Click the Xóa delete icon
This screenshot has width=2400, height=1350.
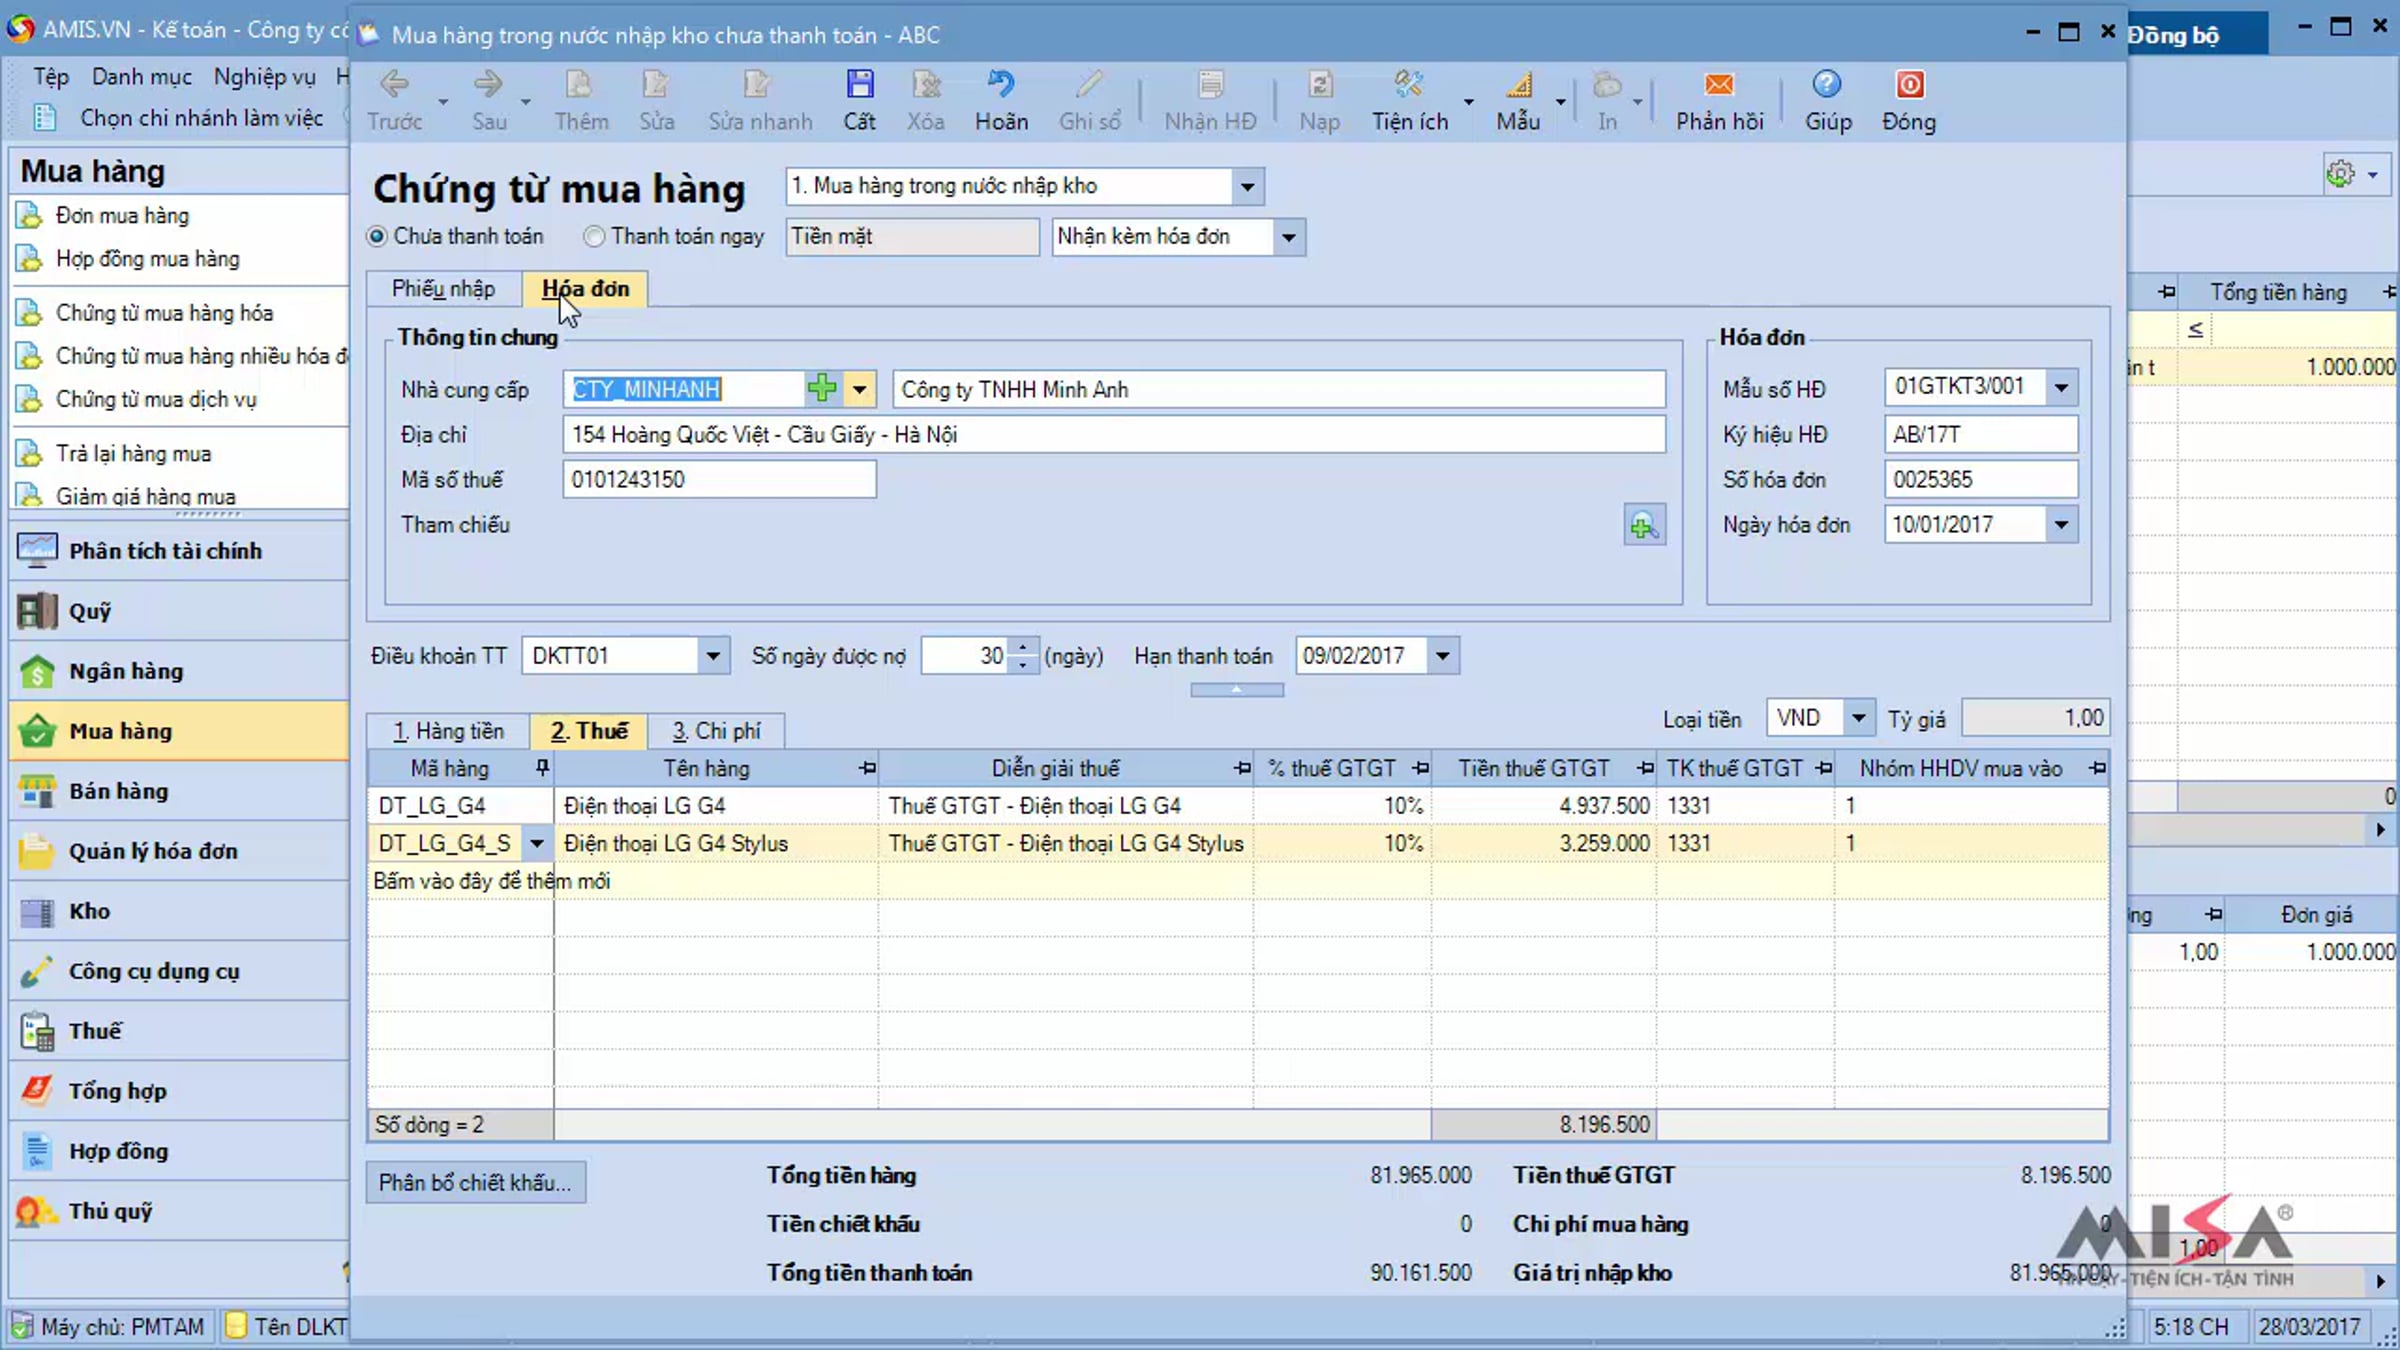pos(925,85)
